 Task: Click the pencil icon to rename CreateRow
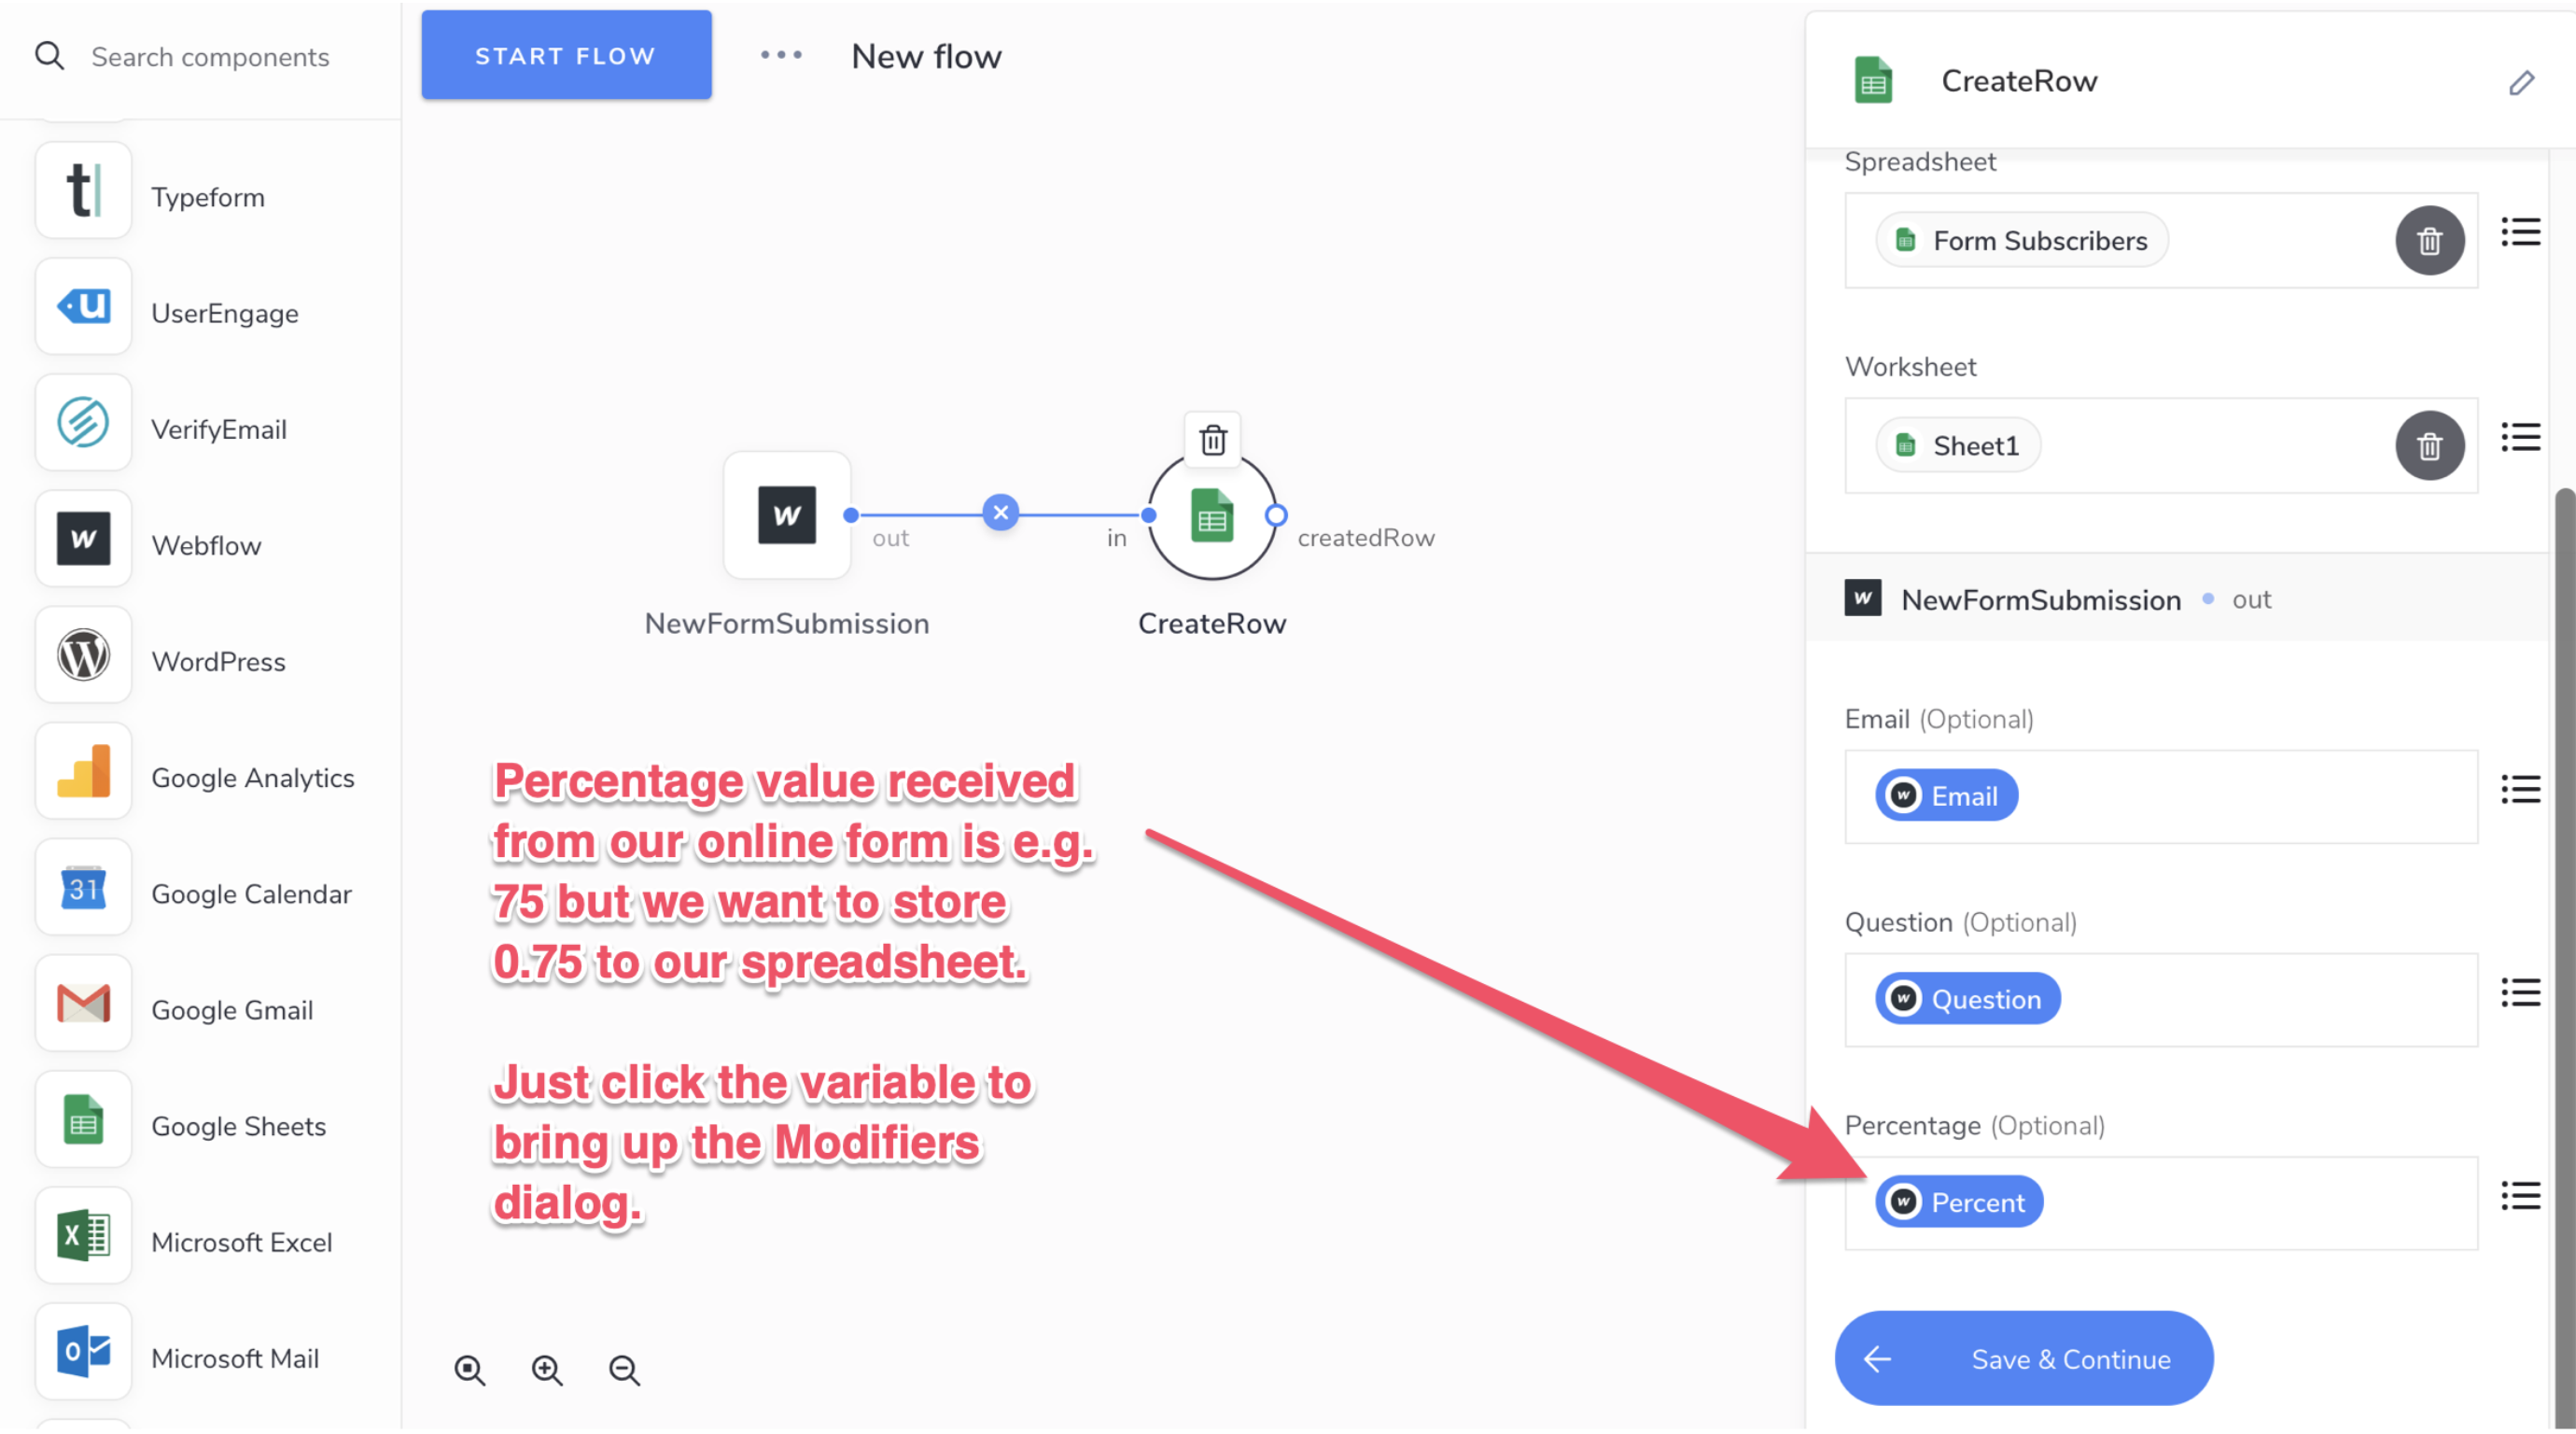(2521, 83)
